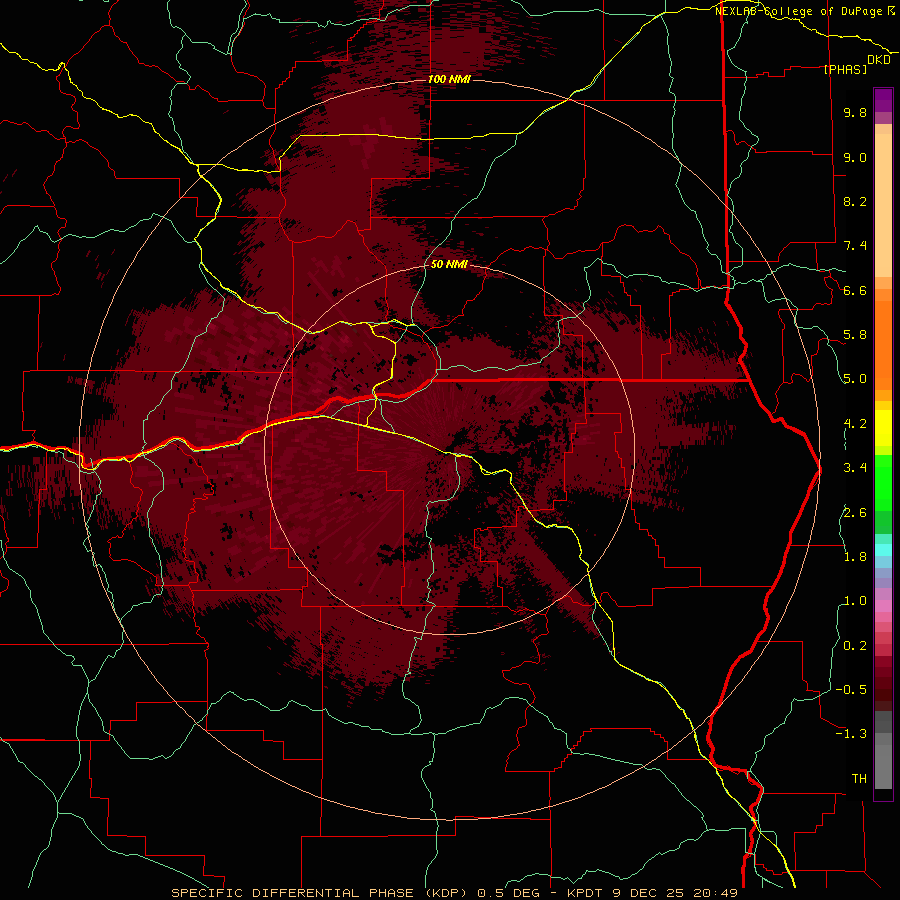This screenshot has height=900, width=900.
Task: Click the 0.2 value on the color scale
Action: 855,645
